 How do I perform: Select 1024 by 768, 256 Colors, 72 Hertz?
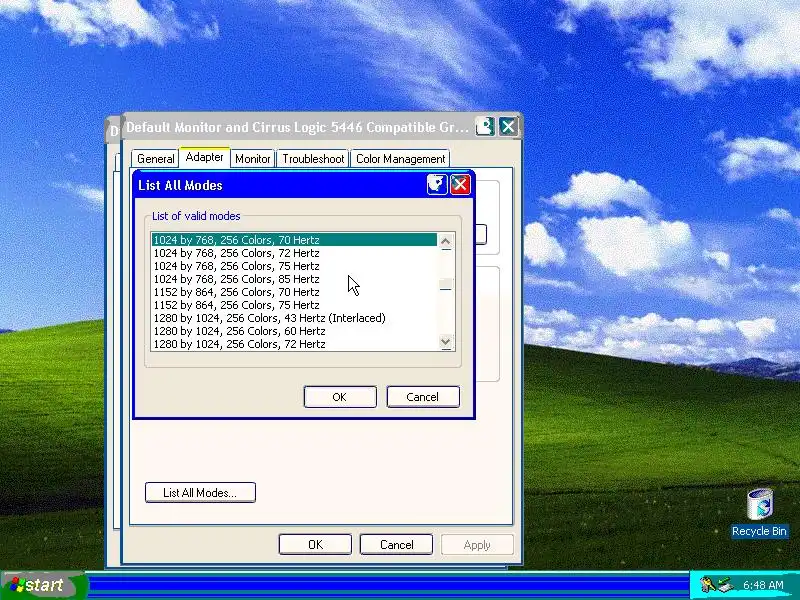[294, 253]
